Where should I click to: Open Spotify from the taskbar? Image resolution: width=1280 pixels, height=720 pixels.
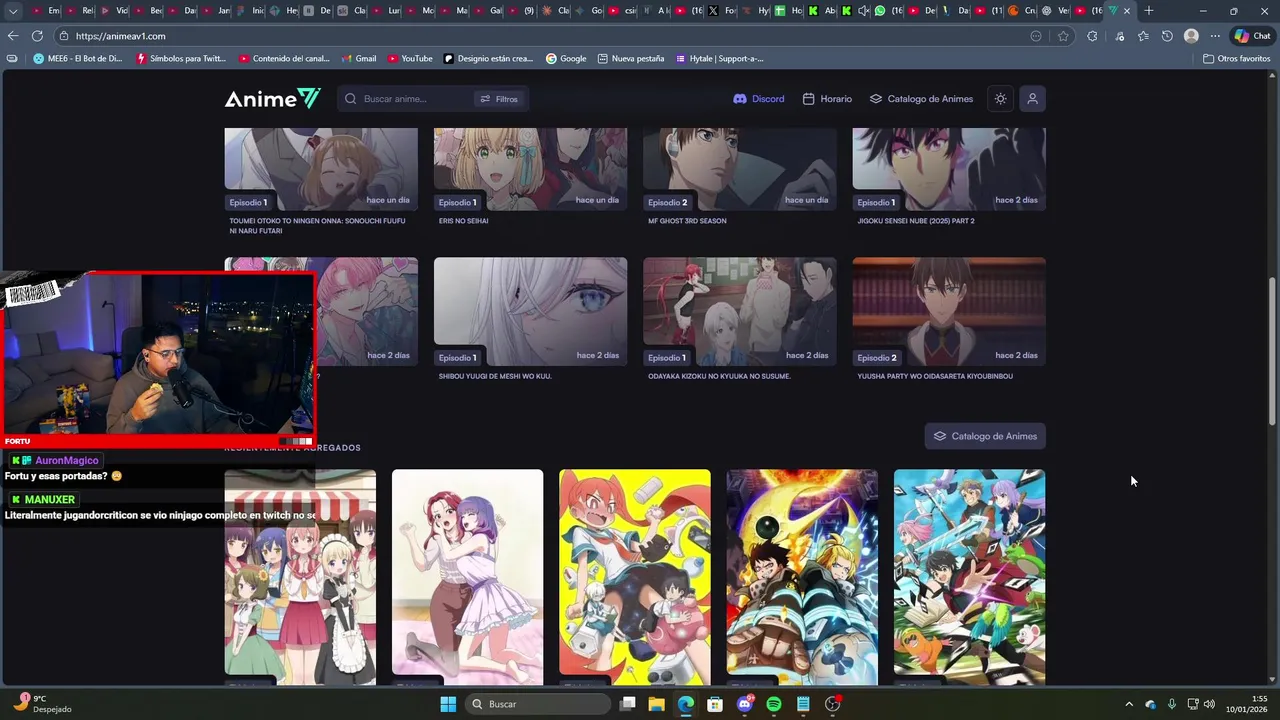(x=773, y=704)
